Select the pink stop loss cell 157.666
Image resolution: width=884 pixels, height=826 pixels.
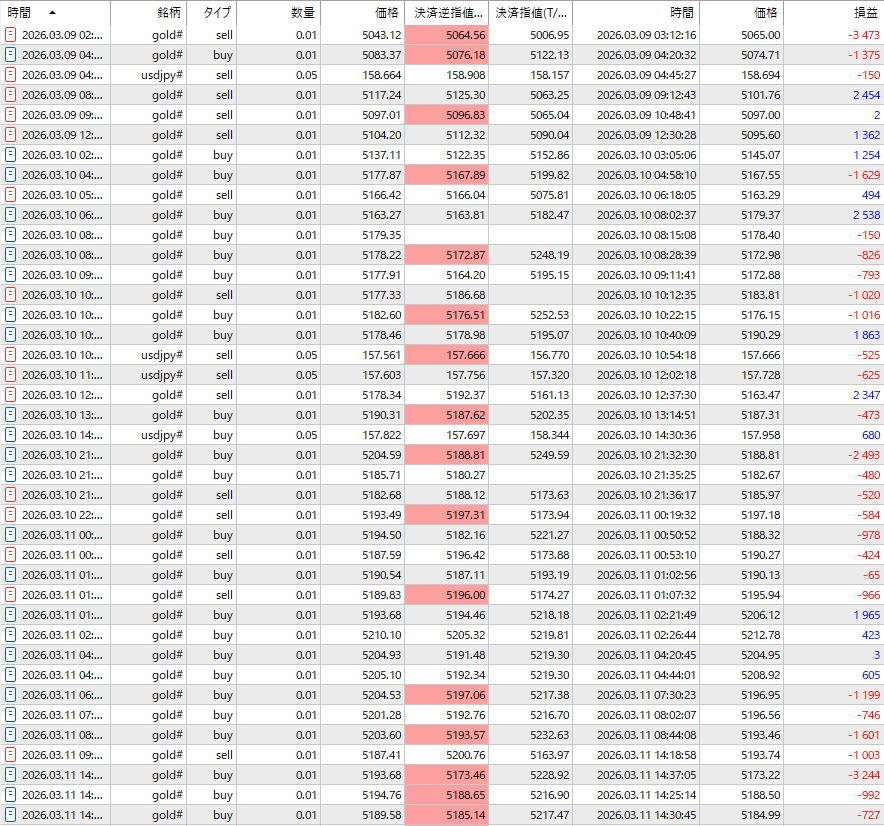449,355
